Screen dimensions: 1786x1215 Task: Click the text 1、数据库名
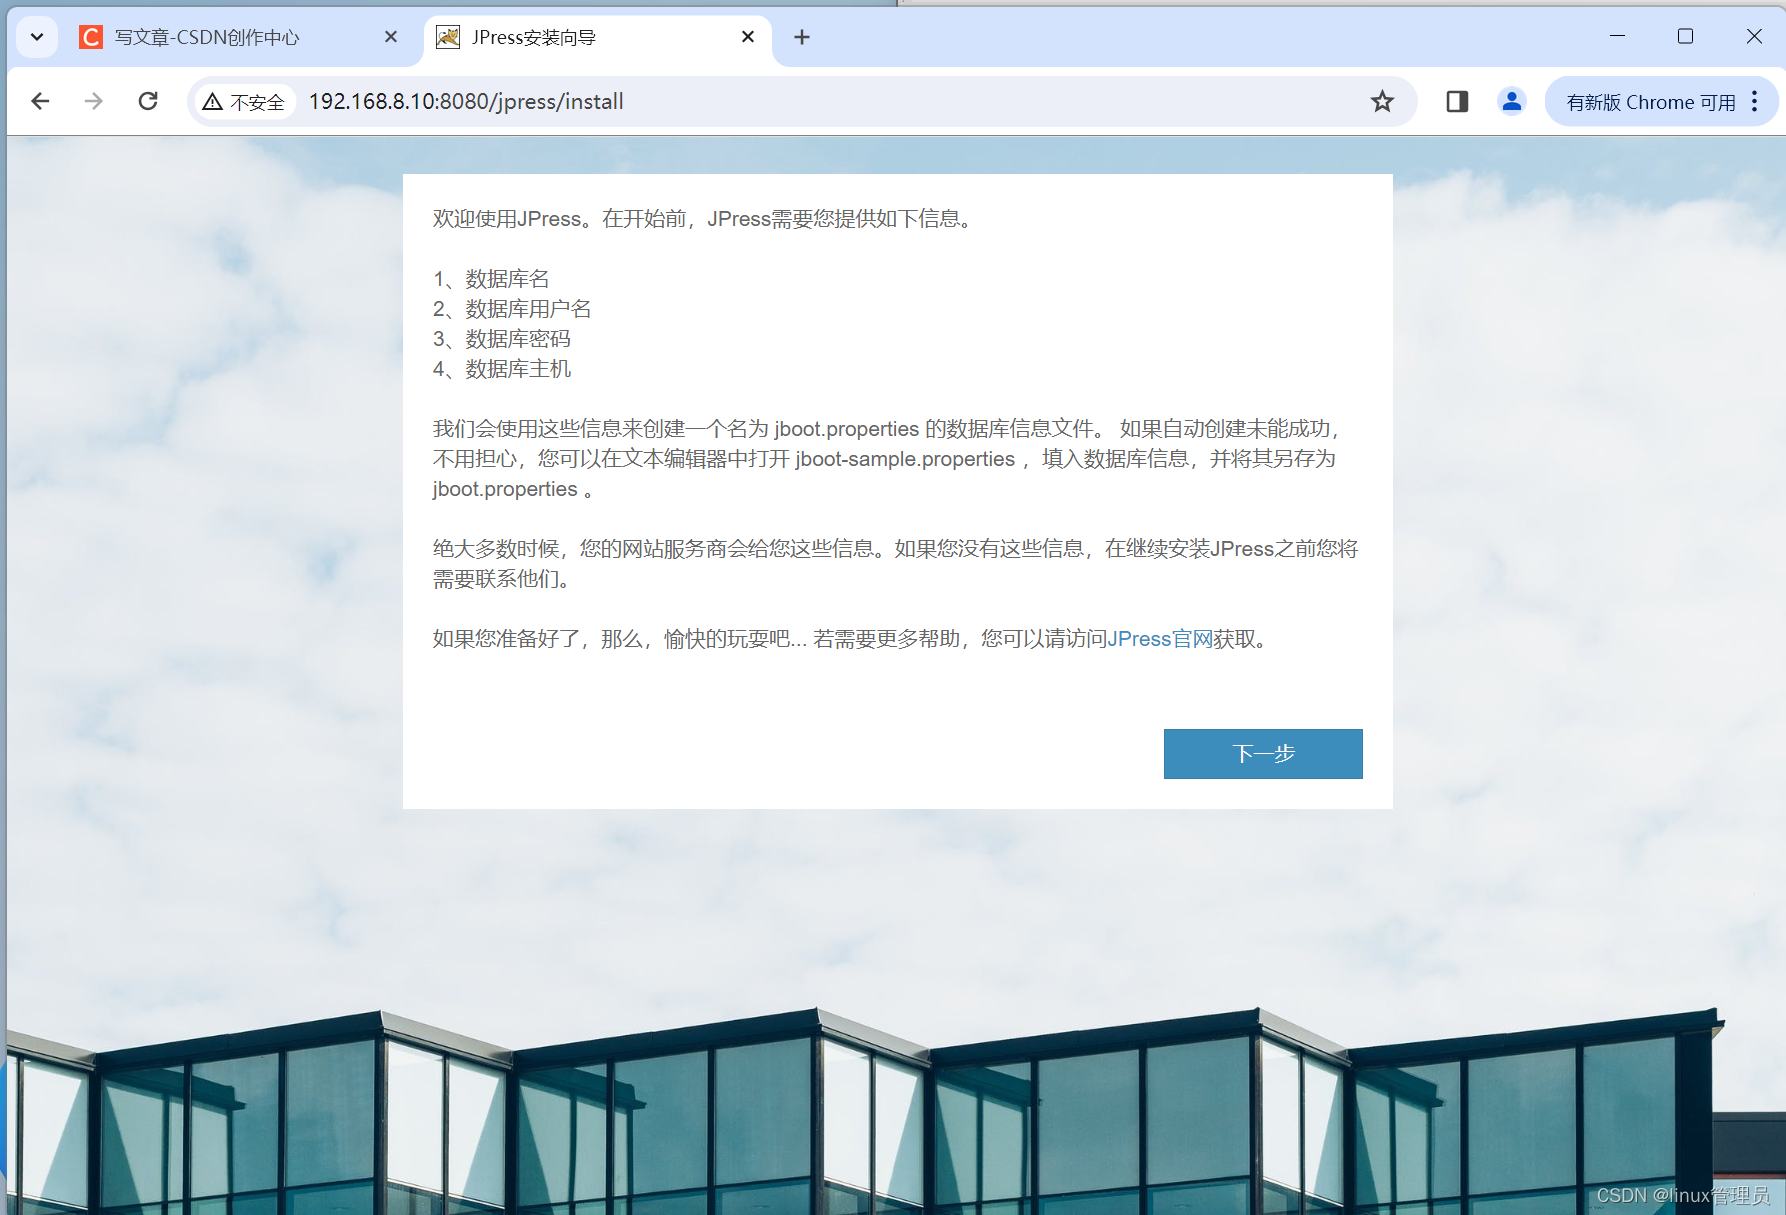coord(491,279)
